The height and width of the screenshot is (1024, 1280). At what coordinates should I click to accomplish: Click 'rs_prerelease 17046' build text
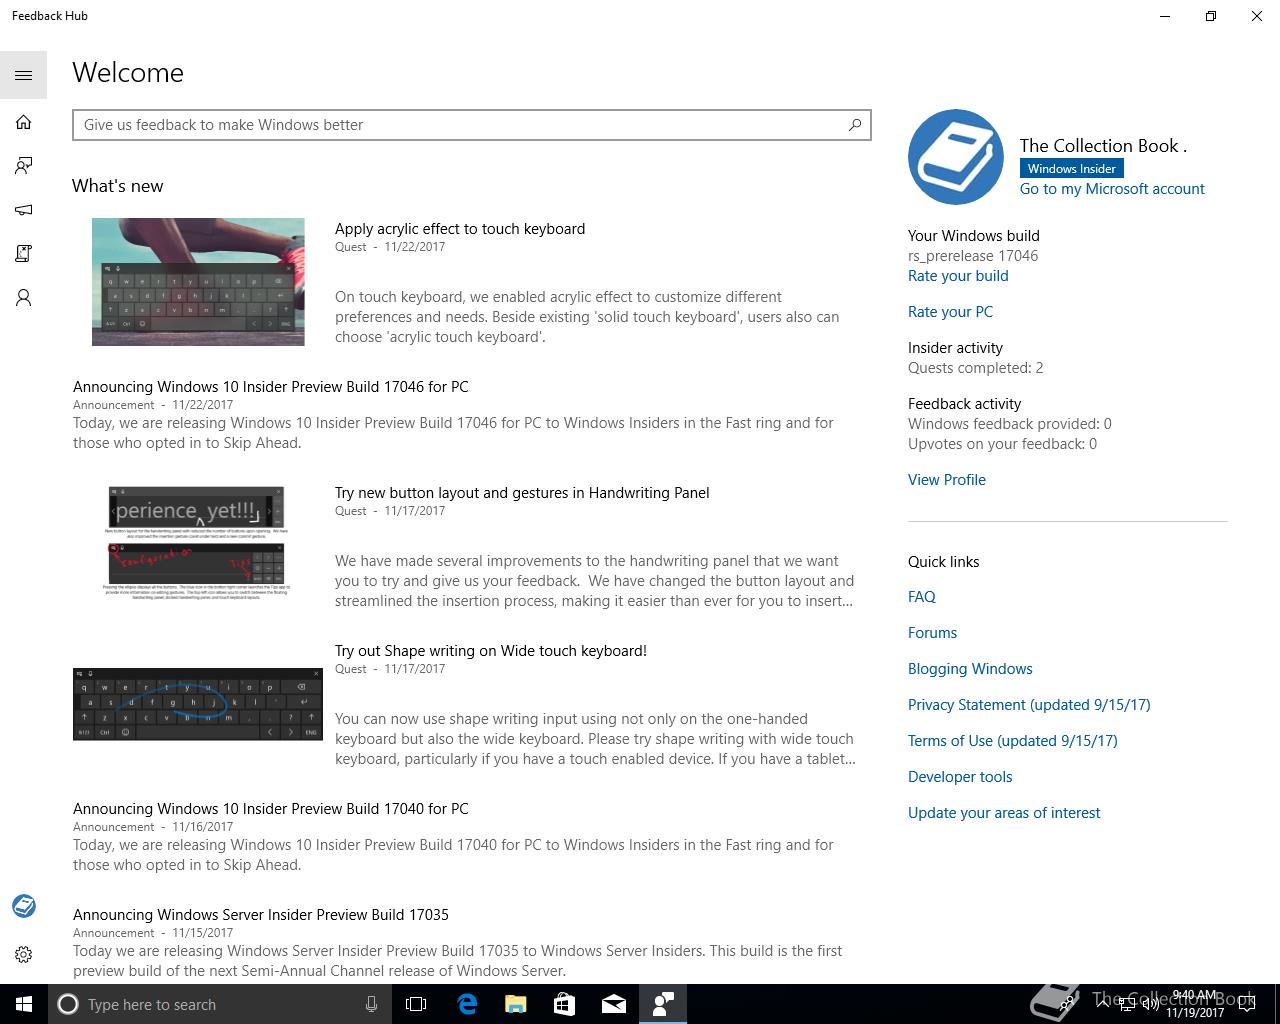973,256
